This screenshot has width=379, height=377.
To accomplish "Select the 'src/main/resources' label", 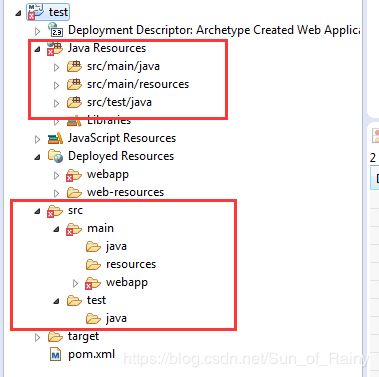I will pyautogui.click(x=138, y=84).
